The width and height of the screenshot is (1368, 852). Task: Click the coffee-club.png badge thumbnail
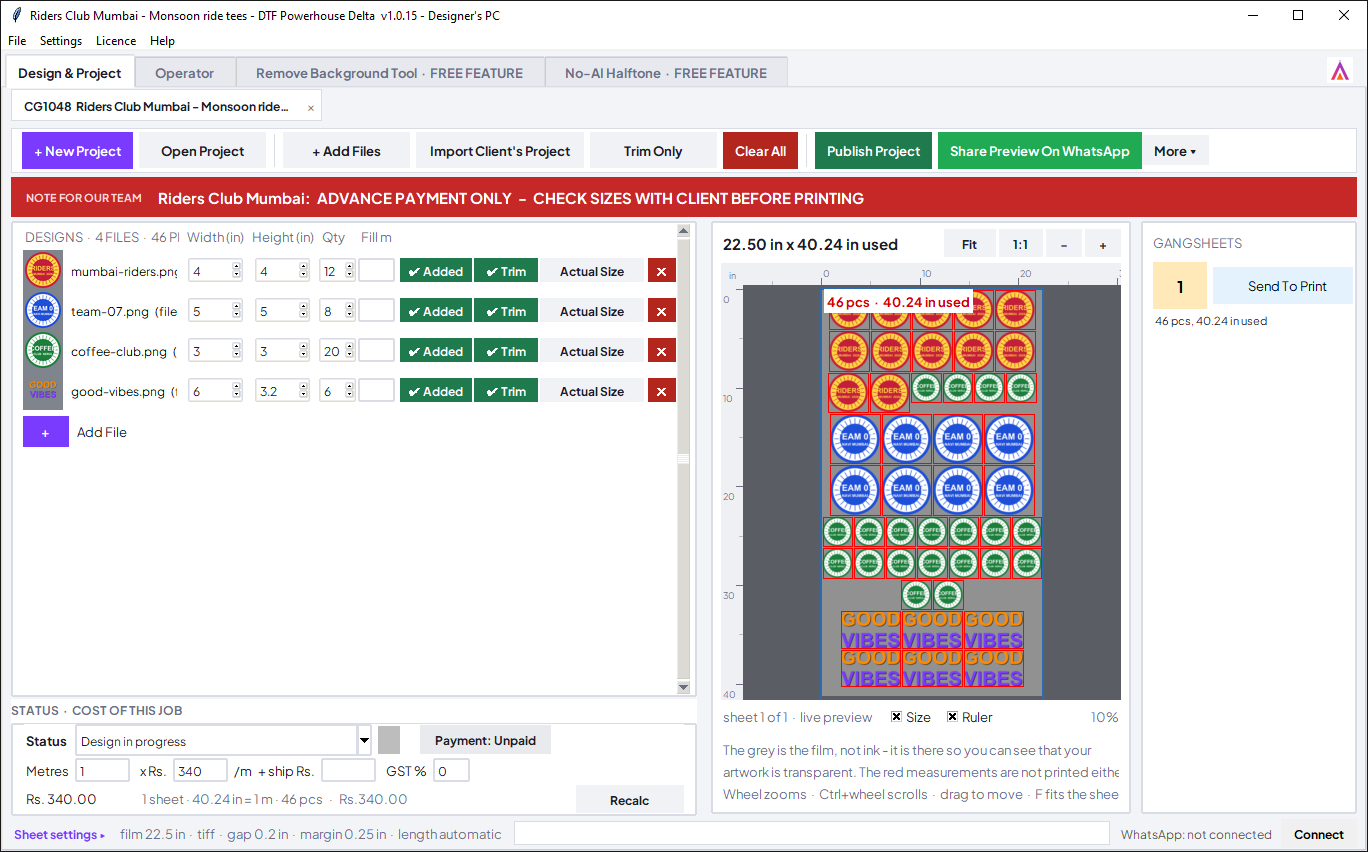point(43,351)
